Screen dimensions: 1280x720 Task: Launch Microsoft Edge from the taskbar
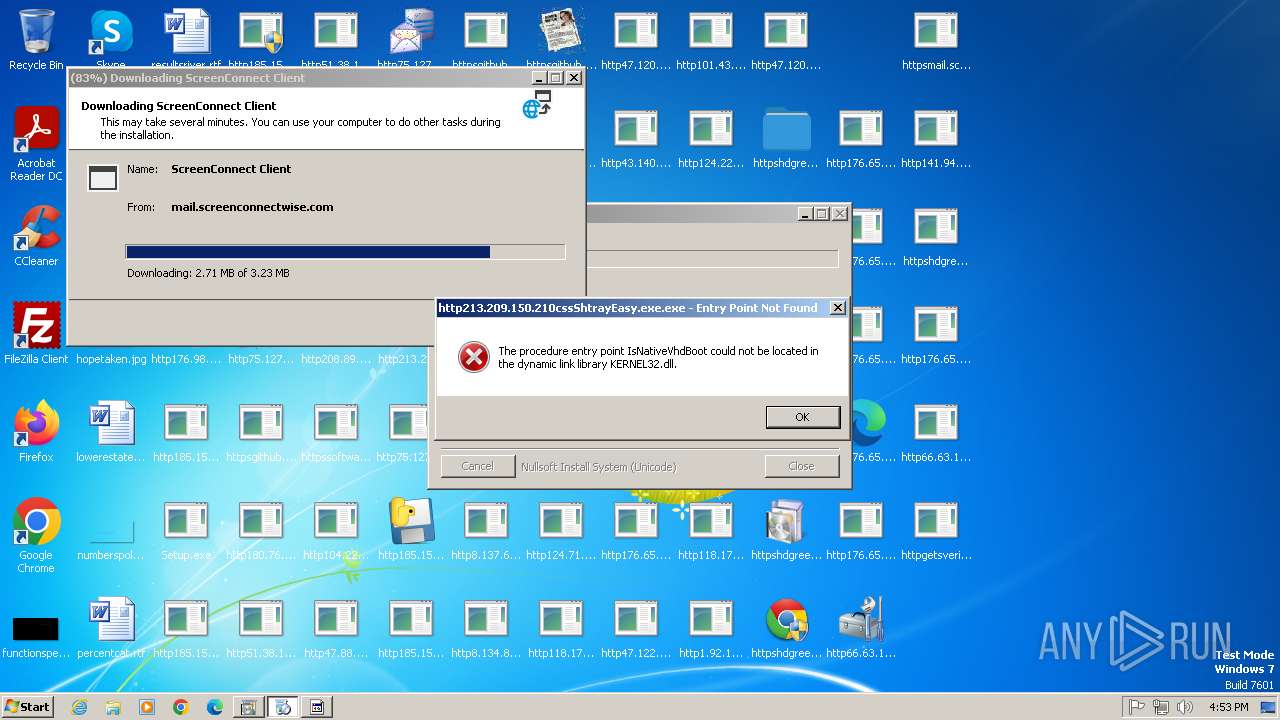coord(215,707)
